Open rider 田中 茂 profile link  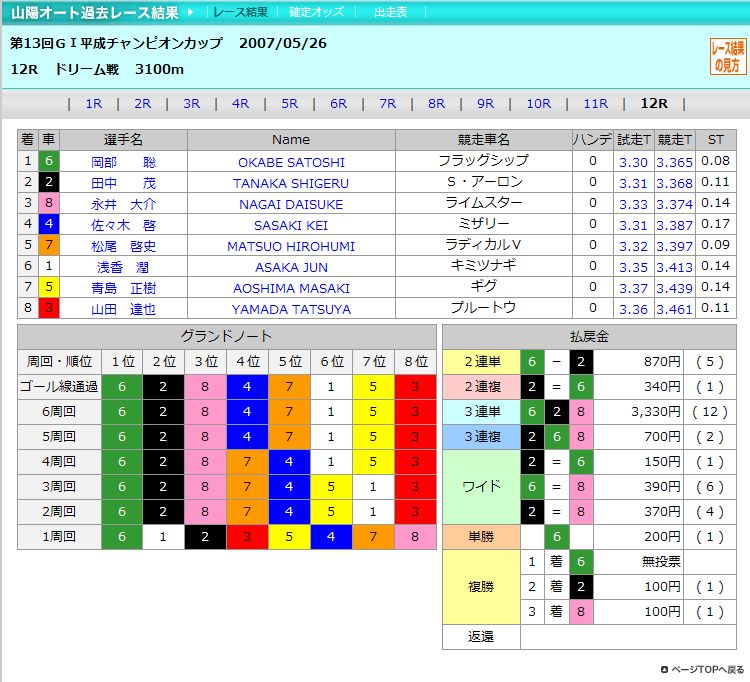point(123,184)
